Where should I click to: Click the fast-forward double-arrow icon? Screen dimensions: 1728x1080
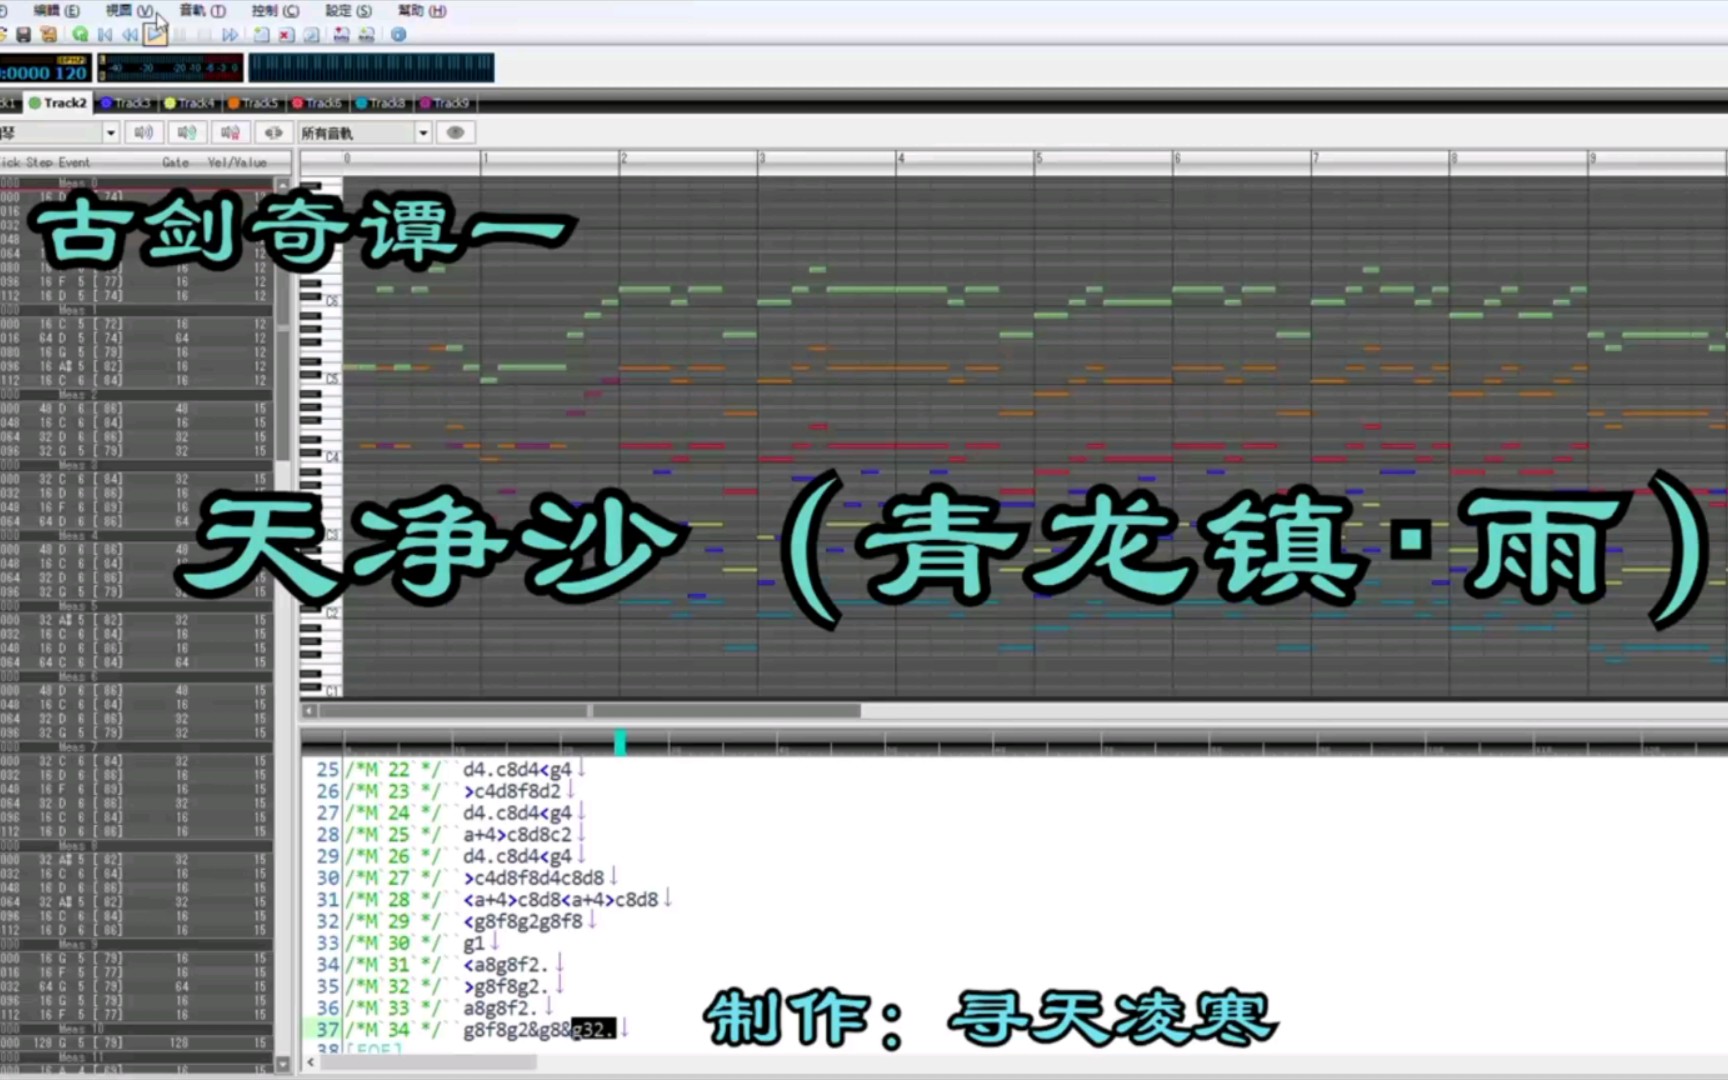tap(230, 35)
